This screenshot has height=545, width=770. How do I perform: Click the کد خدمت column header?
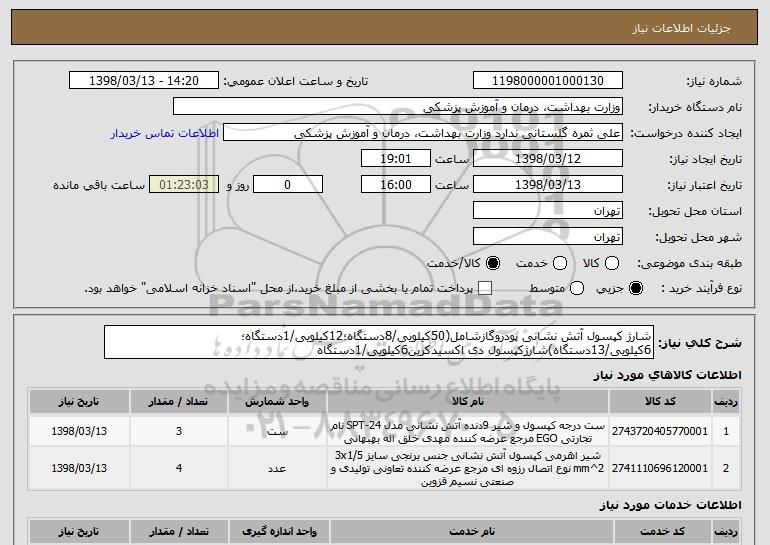tap(662, 532)
